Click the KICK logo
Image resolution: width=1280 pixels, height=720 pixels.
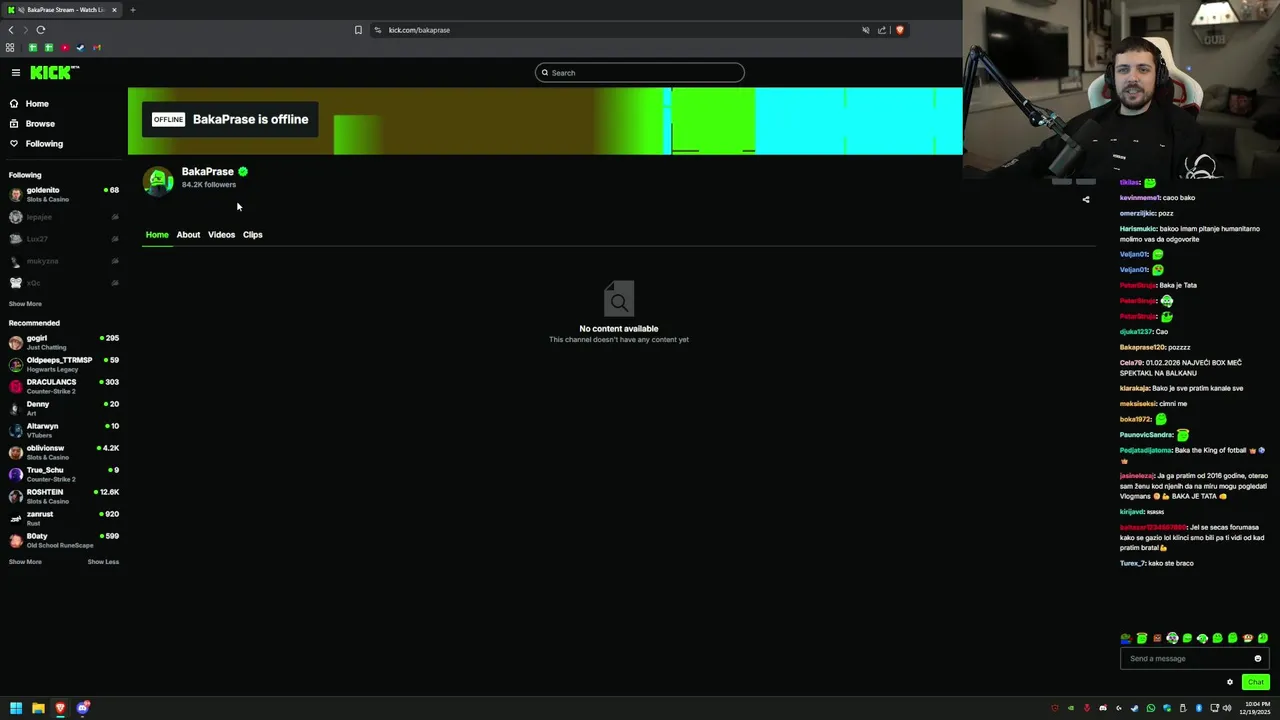[54, 72]
